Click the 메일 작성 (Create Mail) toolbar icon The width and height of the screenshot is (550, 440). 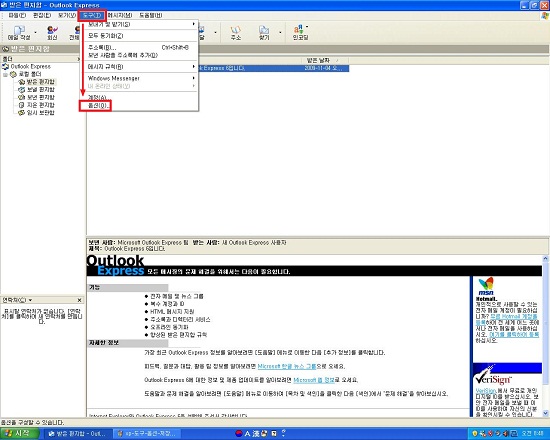click(x=19, y=33)
